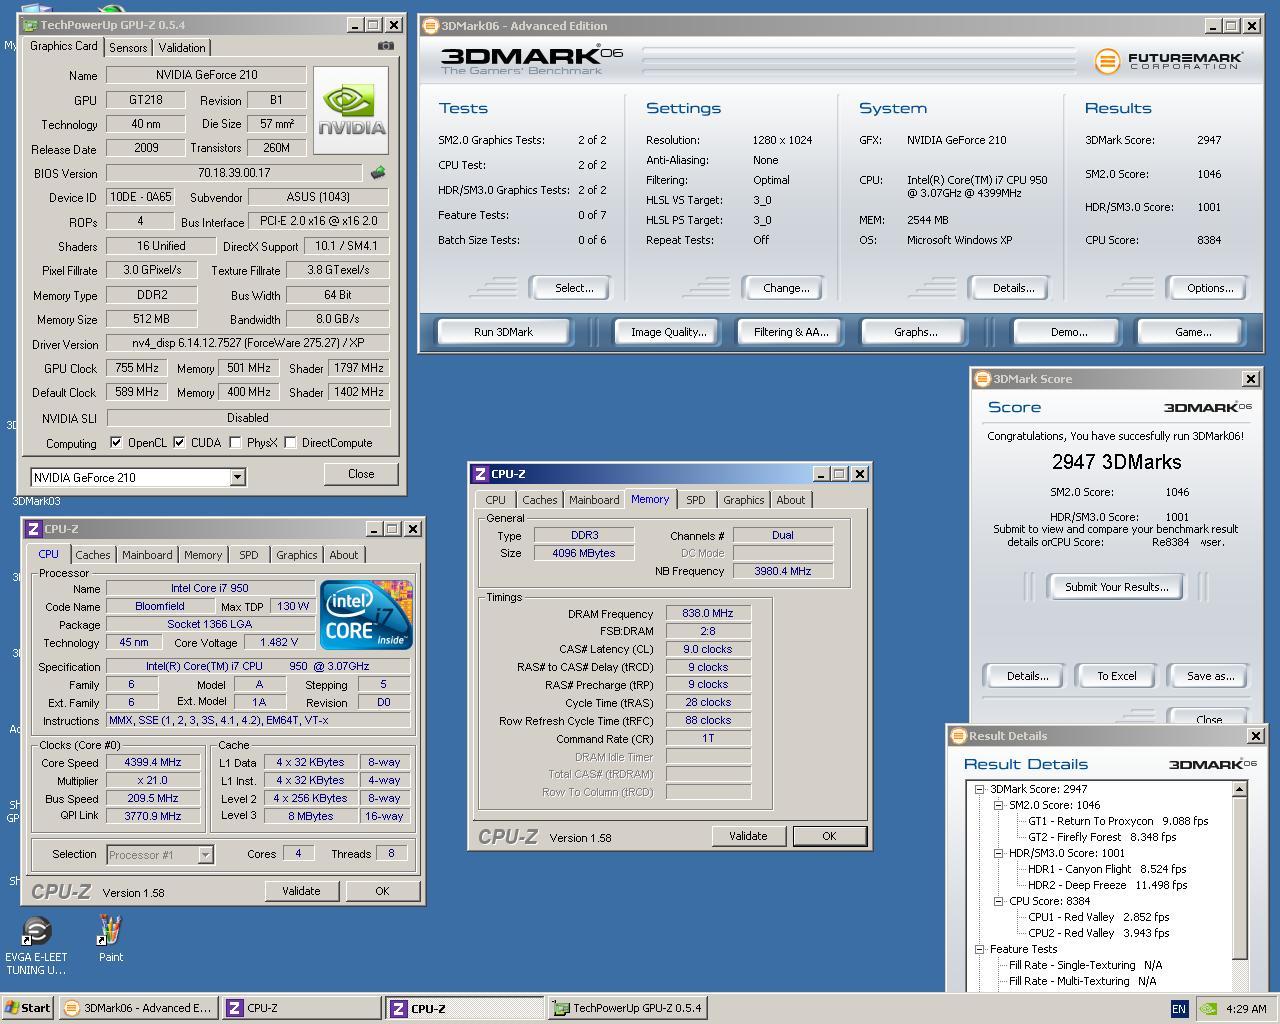Click the Result Details title bar icon
This screenshot has width=1280, height=1024.
(x=958, y=736)
